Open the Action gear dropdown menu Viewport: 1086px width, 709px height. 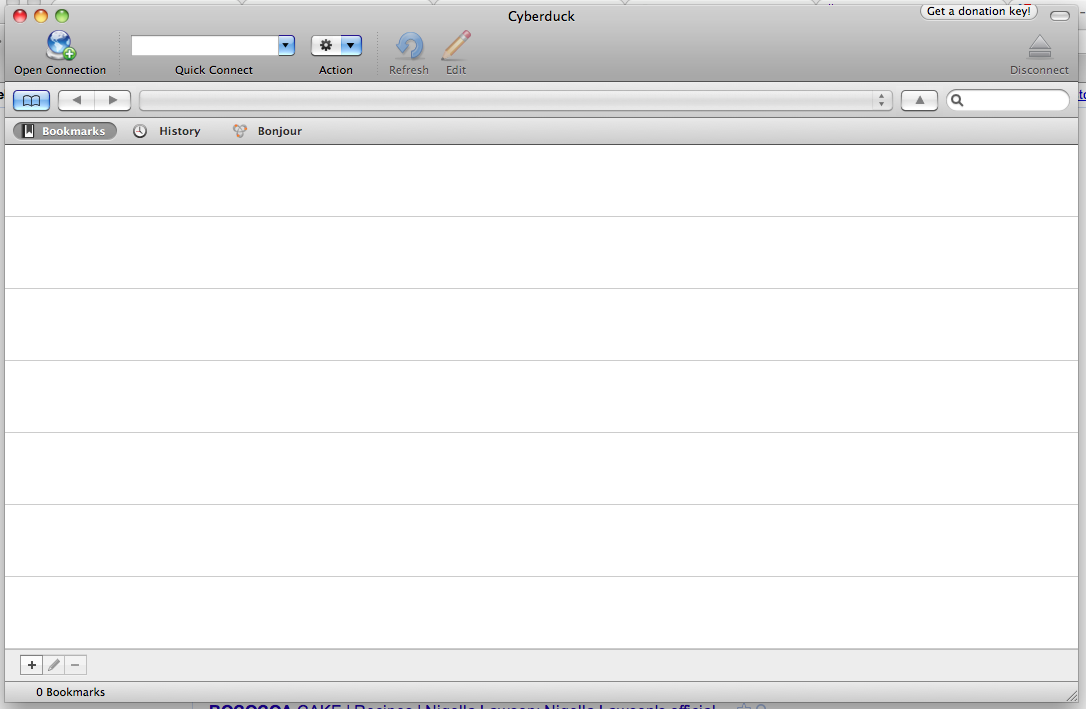[x=336, y=45]
